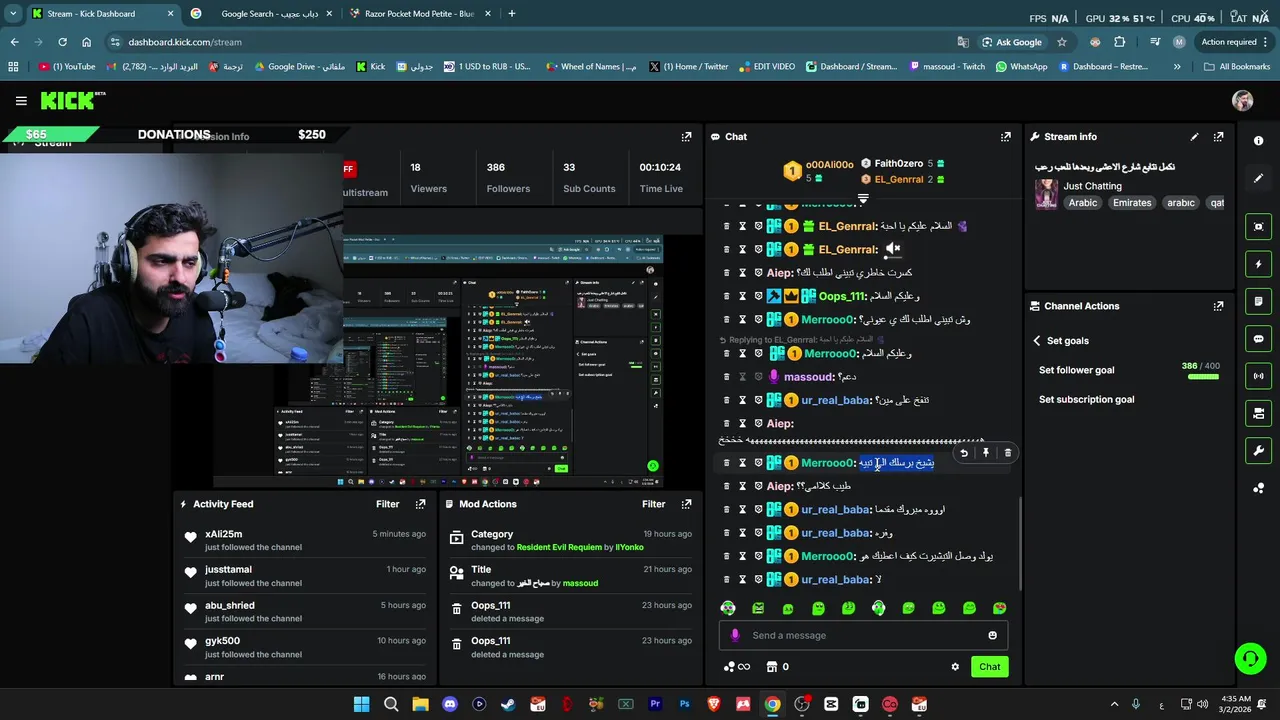
Task: Toggle the lightning bolt activity sidebar icon
Action: [1258, 264]
